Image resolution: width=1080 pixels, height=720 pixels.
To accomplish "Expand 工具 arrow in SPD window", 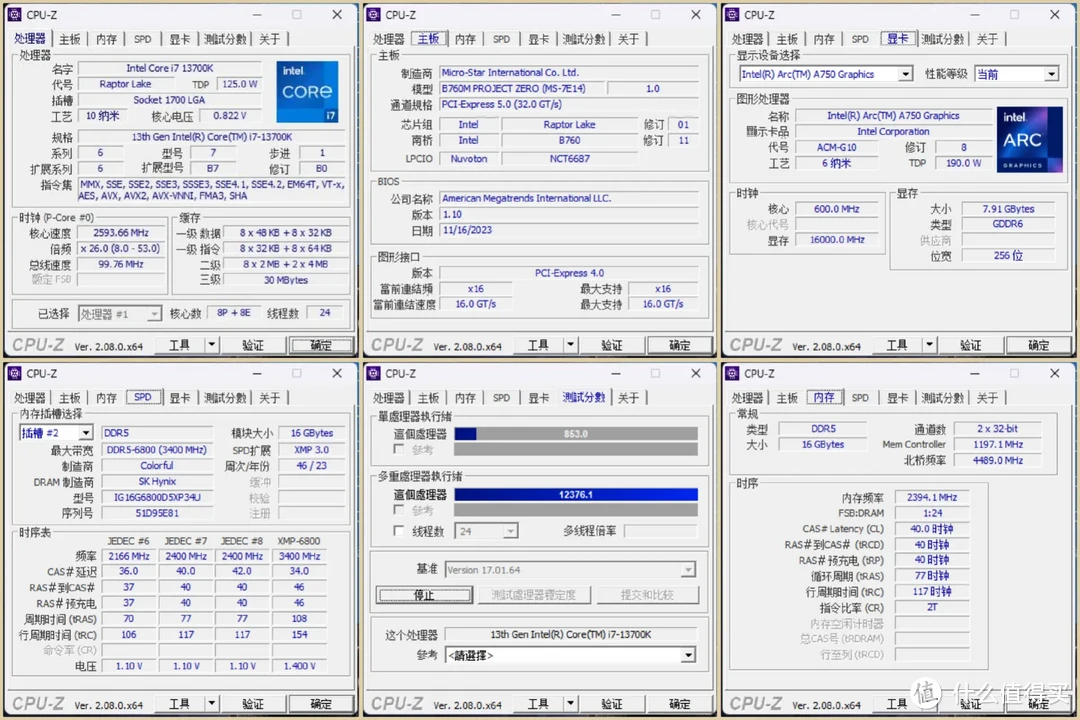I will click(211, 703).
